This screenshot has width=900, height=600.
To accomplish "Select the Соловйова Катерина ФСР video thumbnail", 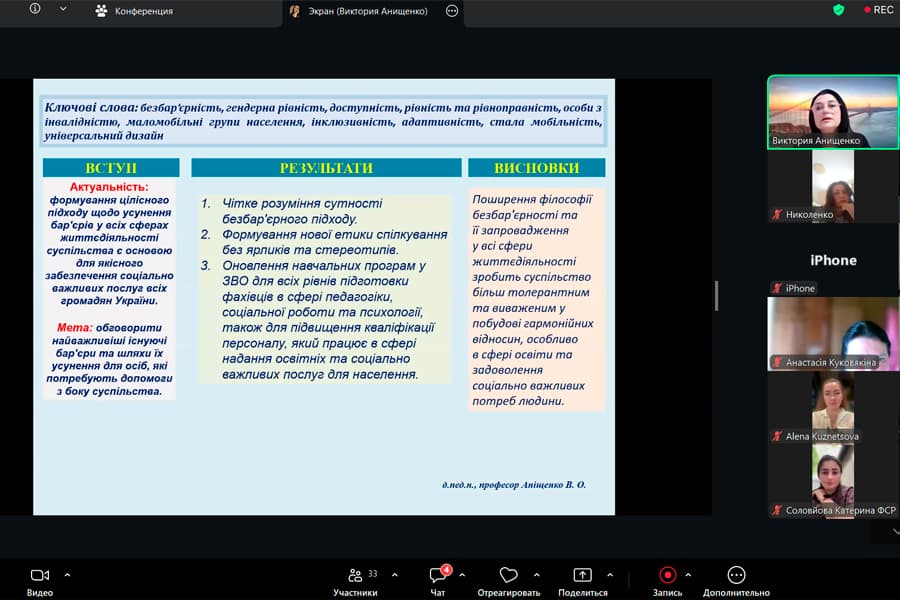I will [x=833, y=481].
